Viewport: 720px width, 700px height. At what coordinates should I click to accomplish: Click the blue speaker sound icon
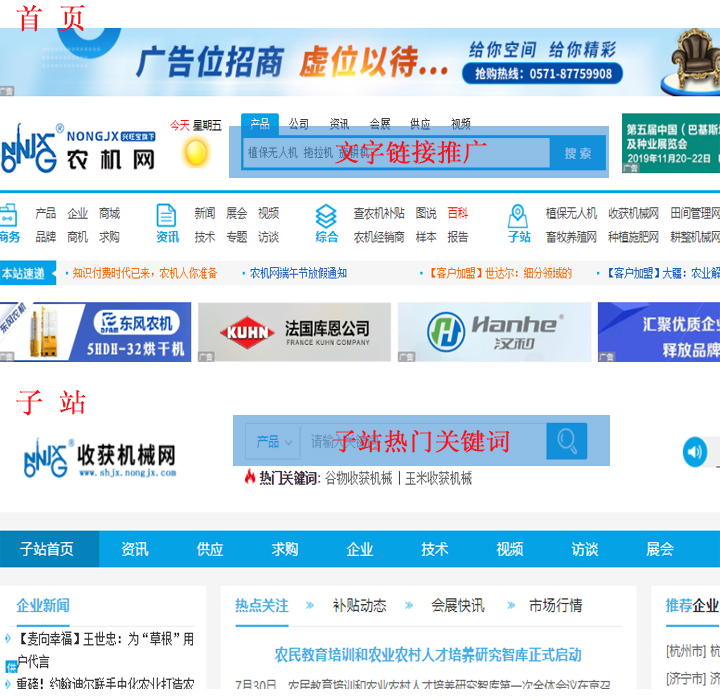pos(694,452)
